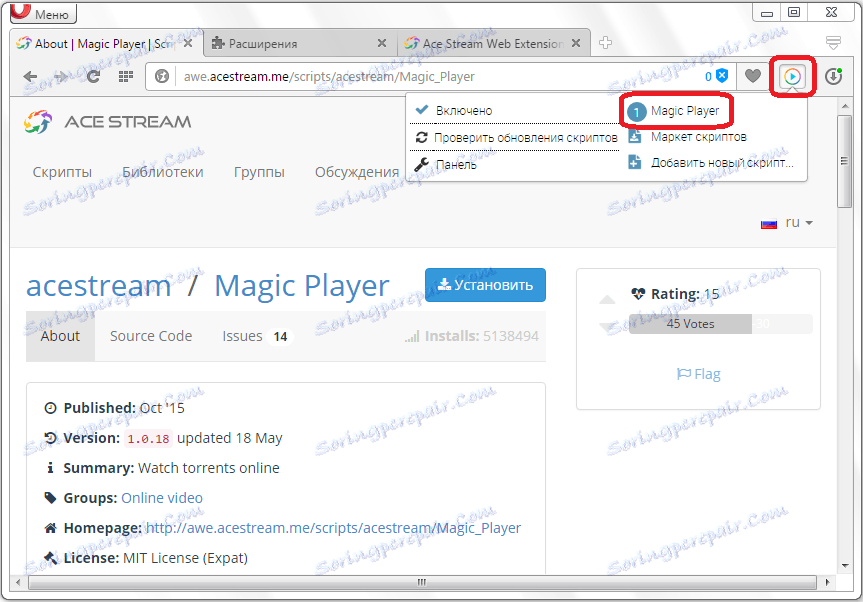
Task: Open Маркет скриптов entry
Action: [x=698, y=137]
